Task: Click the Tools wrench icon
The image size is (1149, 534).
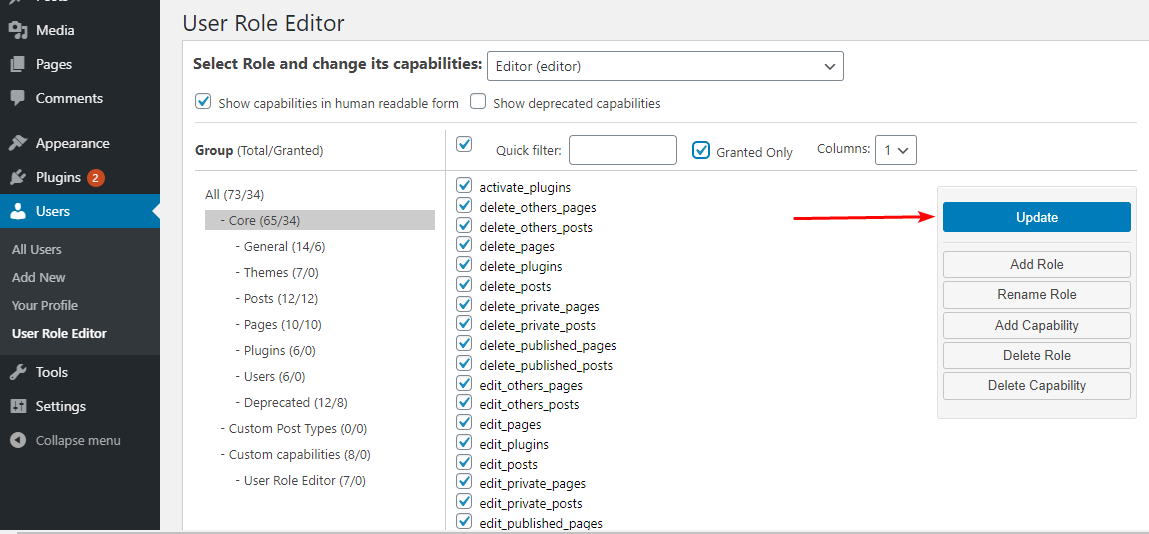Action: 18,372
